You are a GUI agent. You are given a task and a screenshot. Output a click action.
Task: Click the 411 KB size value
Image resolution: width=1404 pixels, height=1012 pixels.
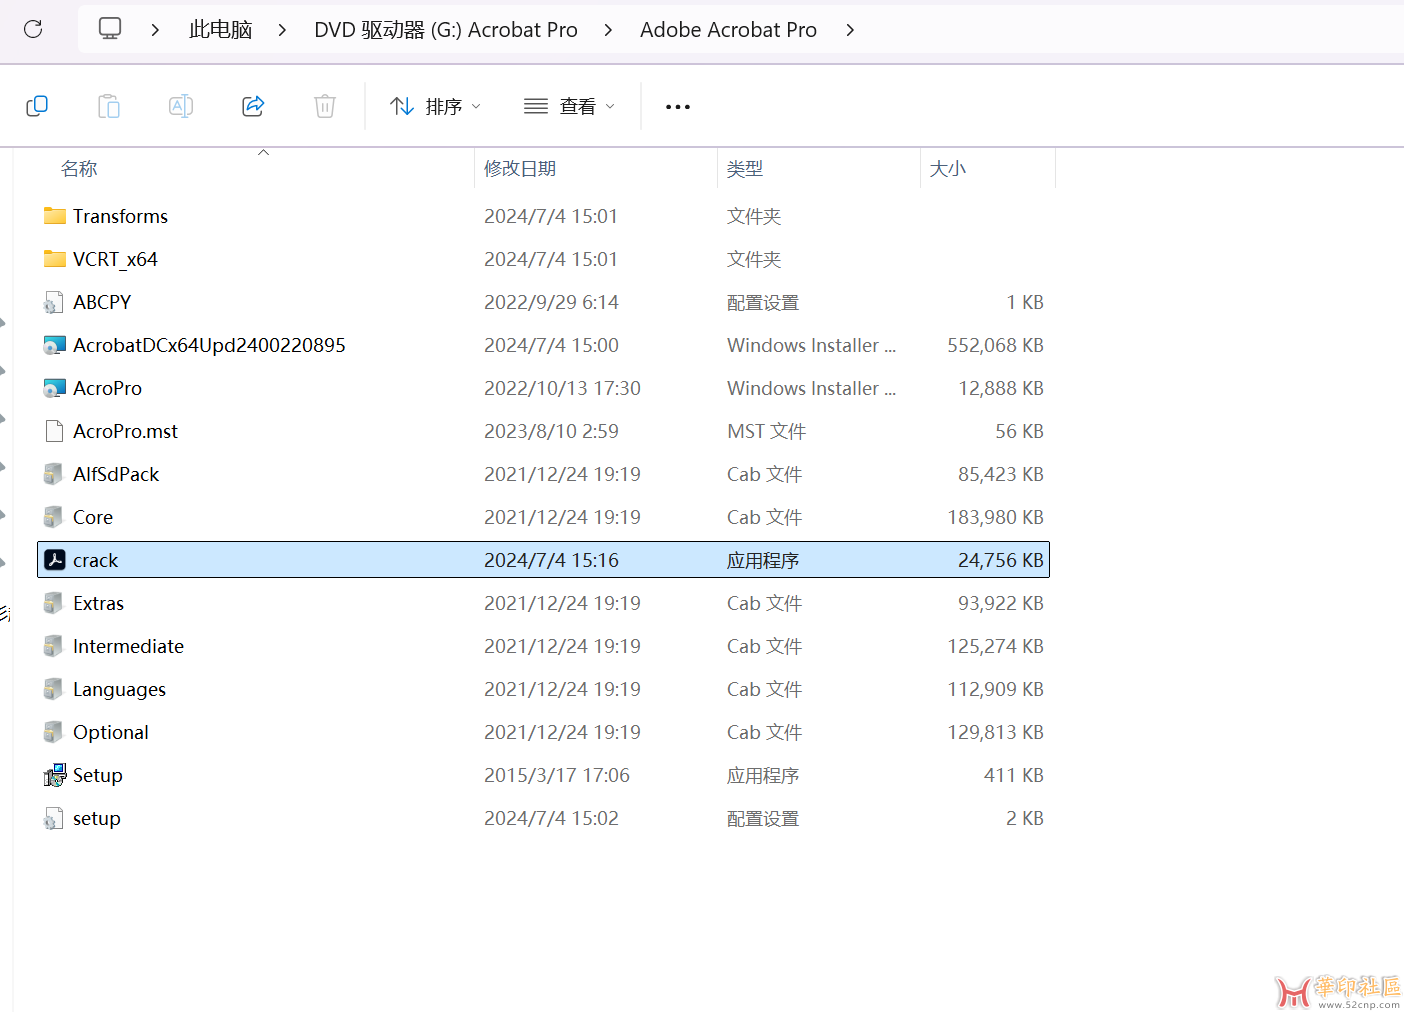[x=1013, y=775]
